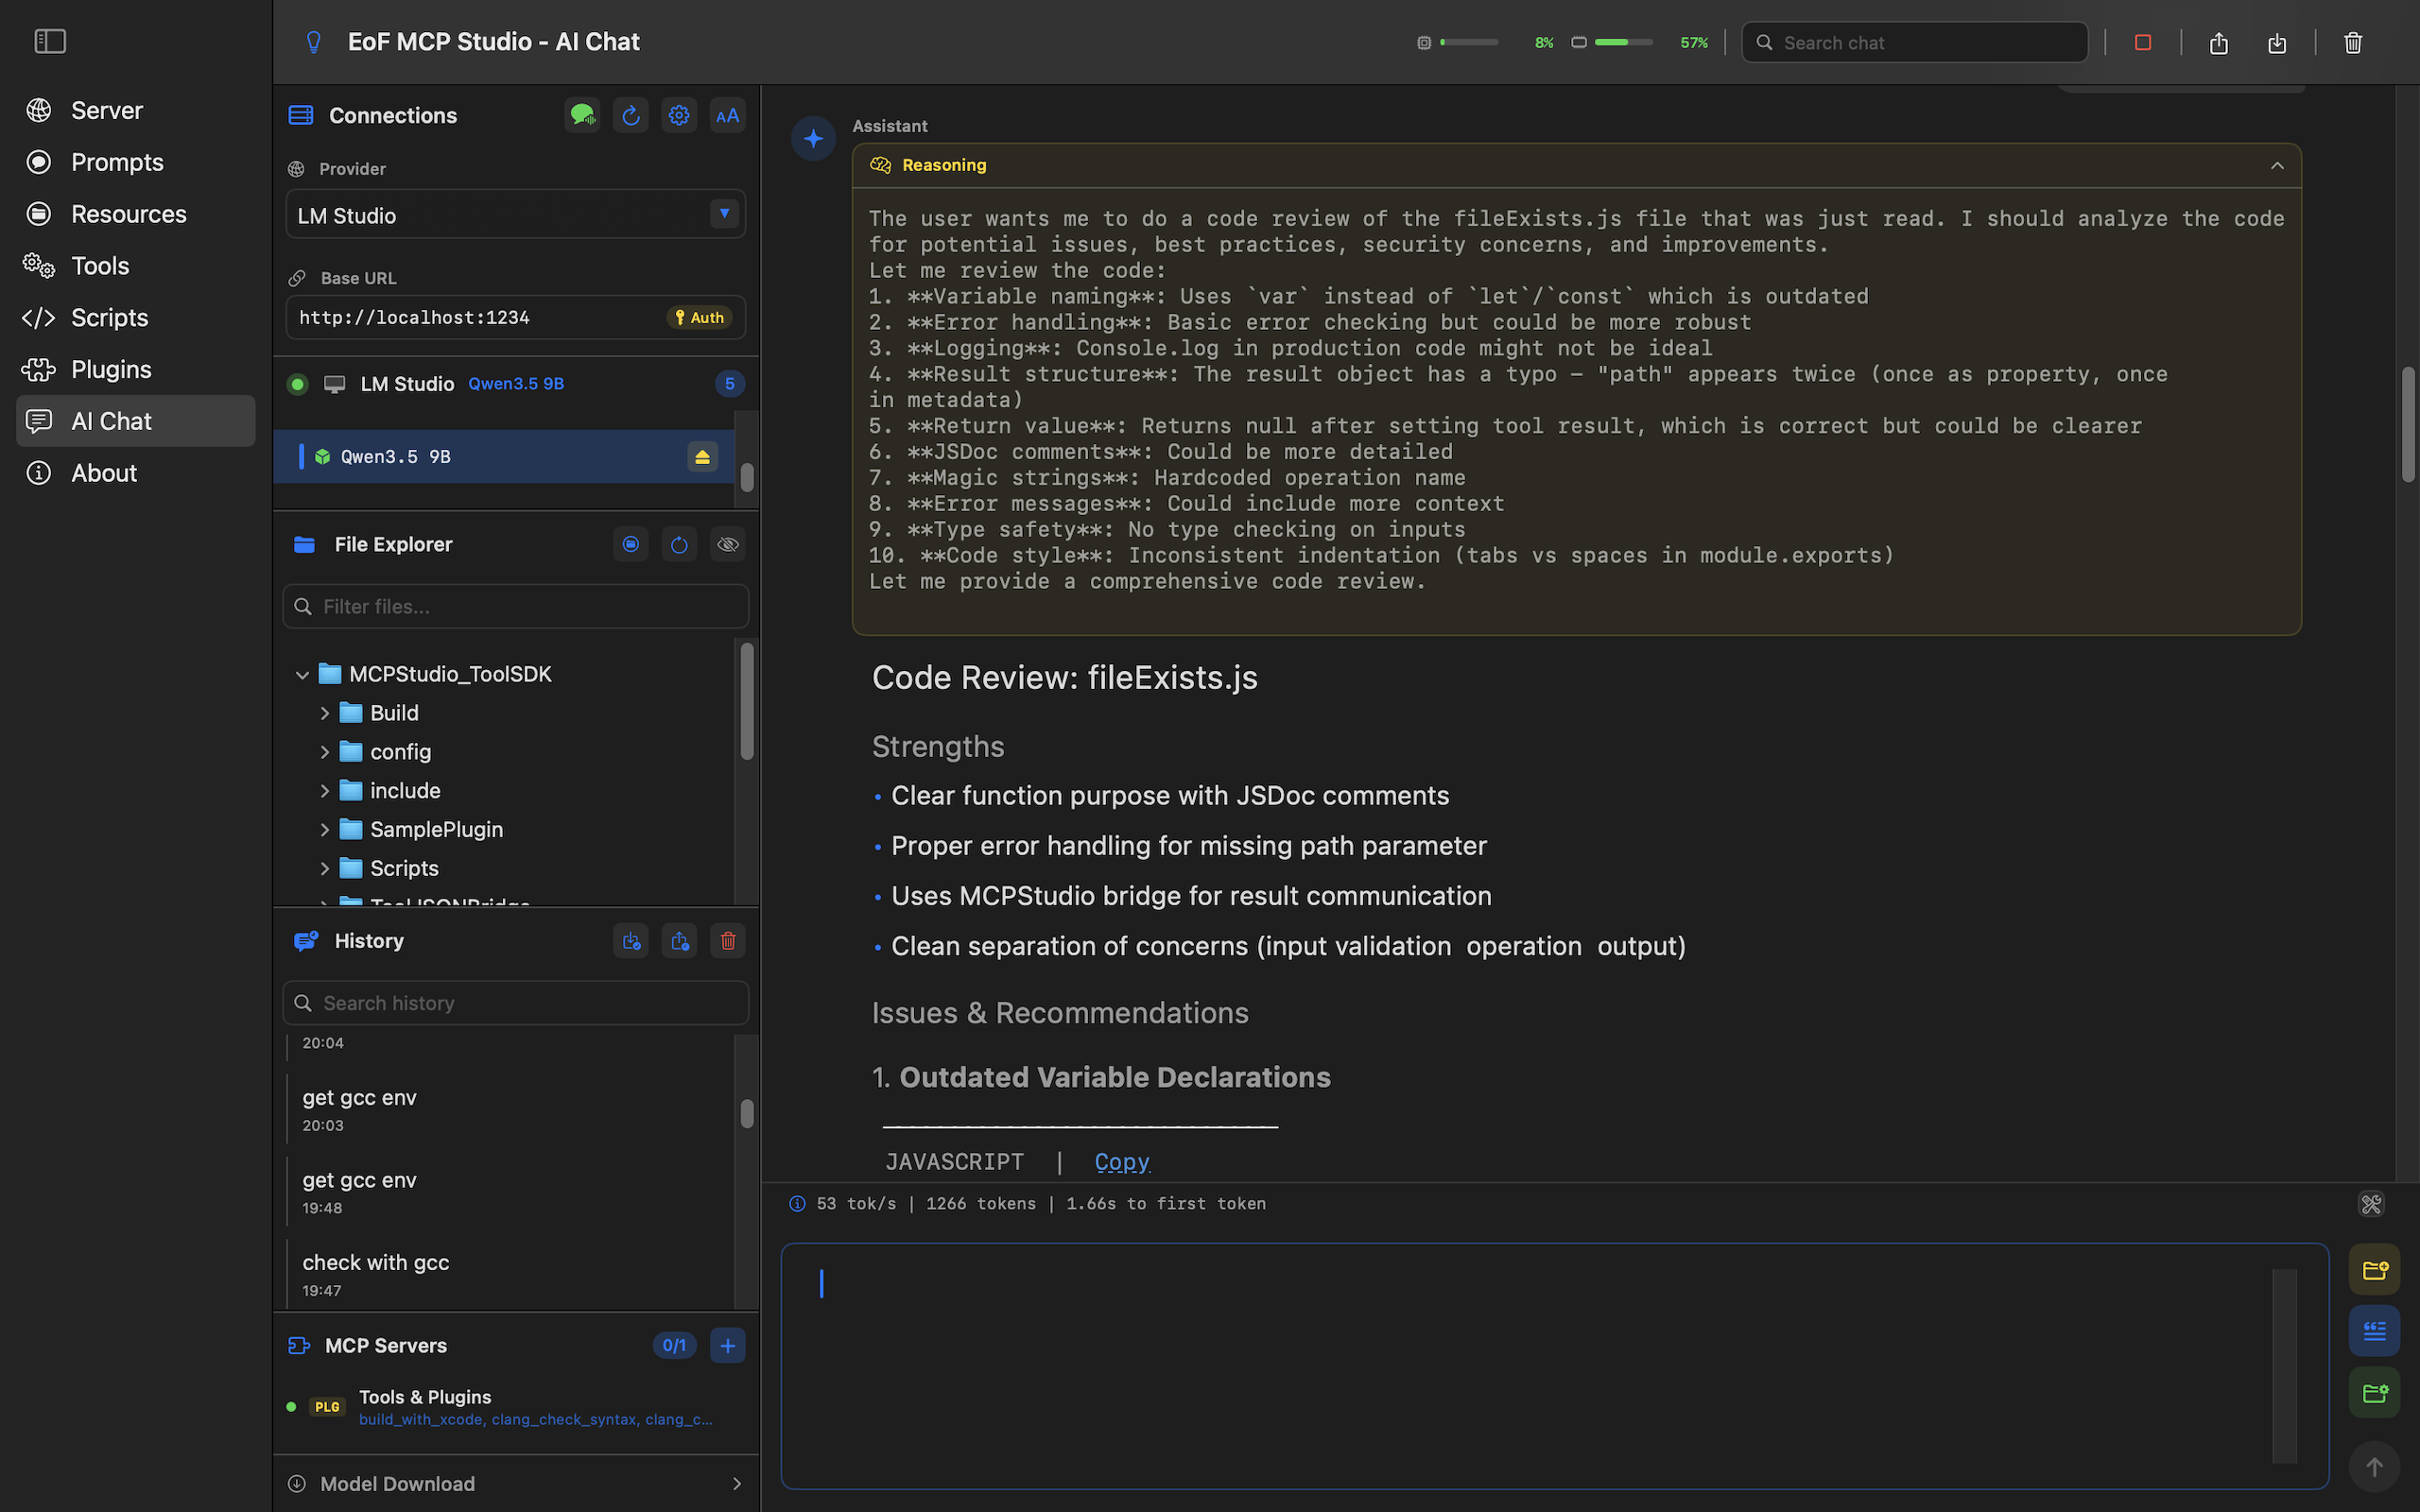The width and height of the screenshot is (2420, 1512).
Task: Export history with share icon
Action: click(679, 941)
